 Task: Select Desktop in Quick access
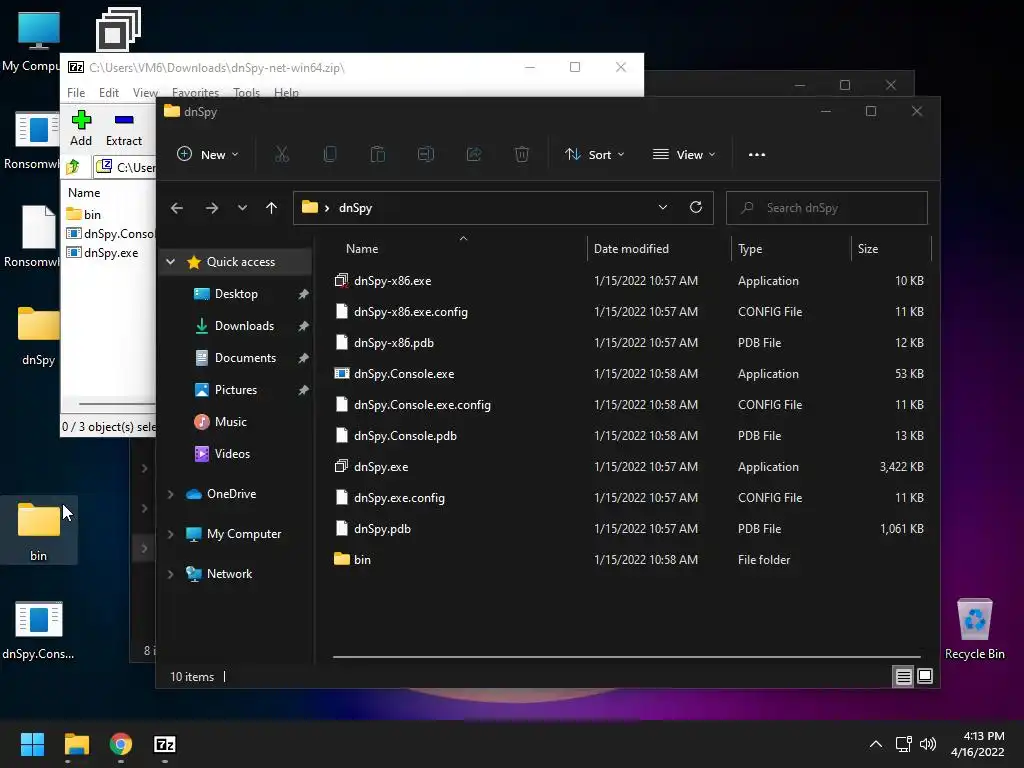pyautogui.click(x=236, y=294)
